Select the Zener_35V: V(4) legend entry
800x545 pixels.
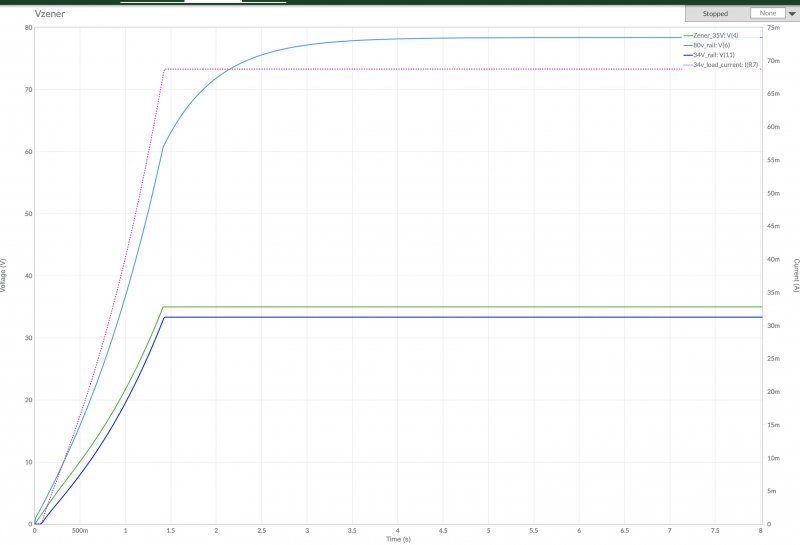coord(715,36)
